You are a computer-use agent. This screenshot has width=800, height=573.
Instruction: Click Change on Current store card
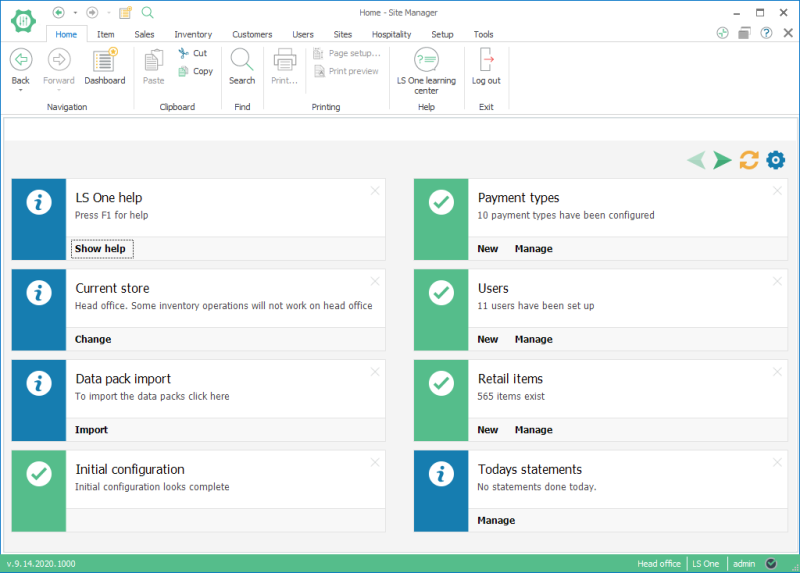pos(93,339)
